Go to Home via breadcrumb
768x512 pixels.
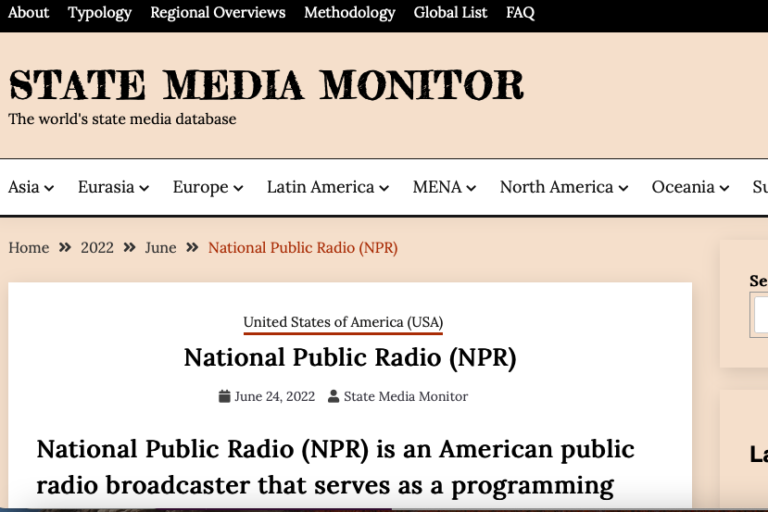(29, 248)
